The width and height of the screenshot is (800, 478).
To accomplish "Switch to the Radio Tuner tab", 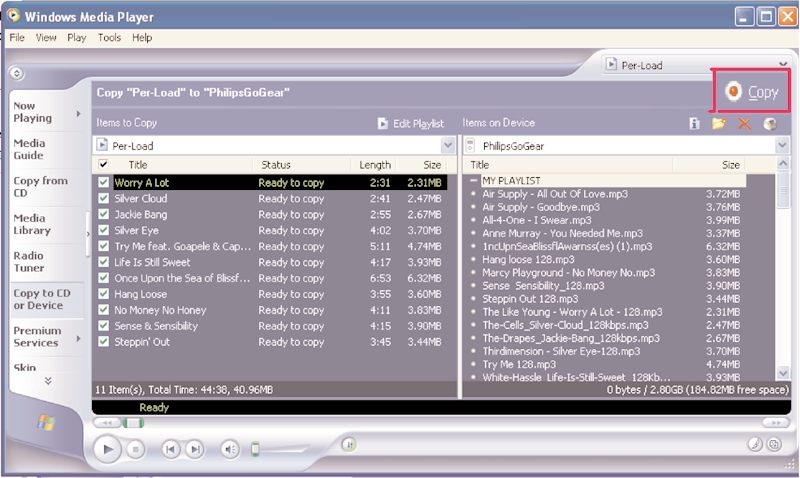I will click(x=45, y=262).
